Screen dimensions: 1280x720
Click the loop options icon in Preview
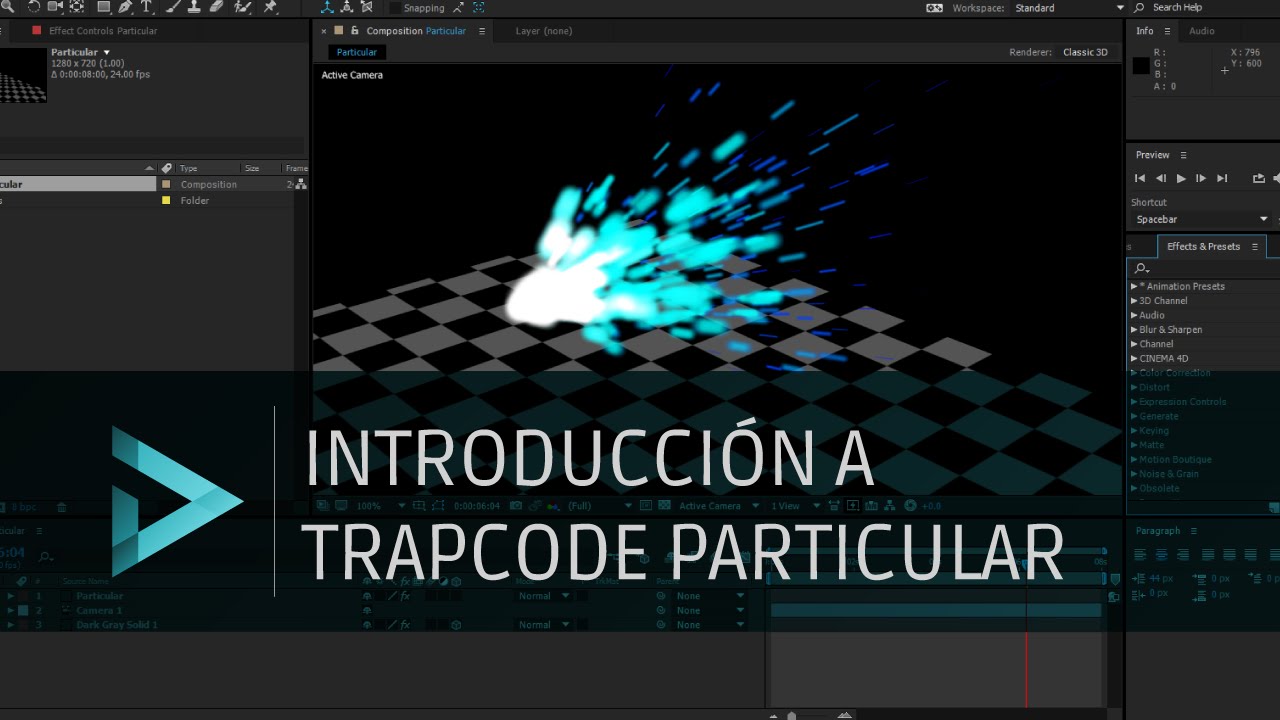coord(1259,178)
